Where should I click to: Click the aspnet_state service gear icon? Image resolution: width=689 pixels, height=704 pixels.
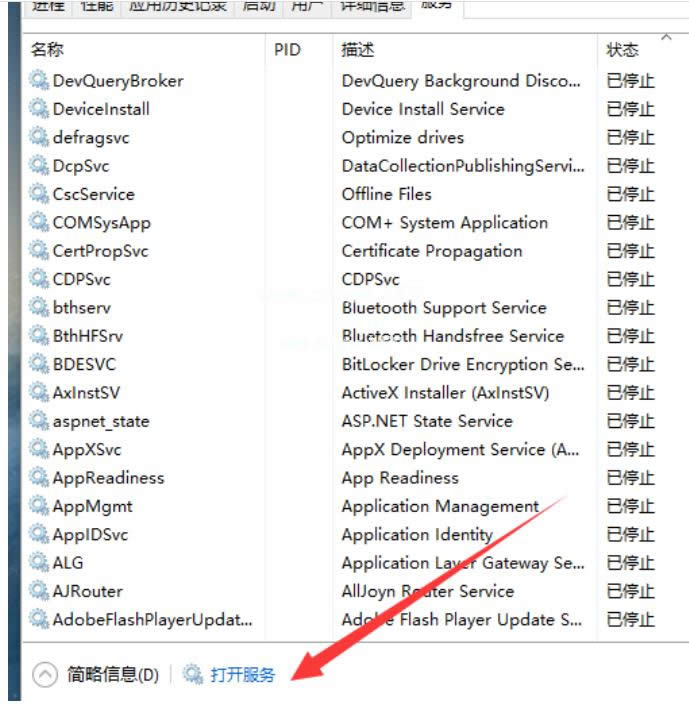pos(39,421)
